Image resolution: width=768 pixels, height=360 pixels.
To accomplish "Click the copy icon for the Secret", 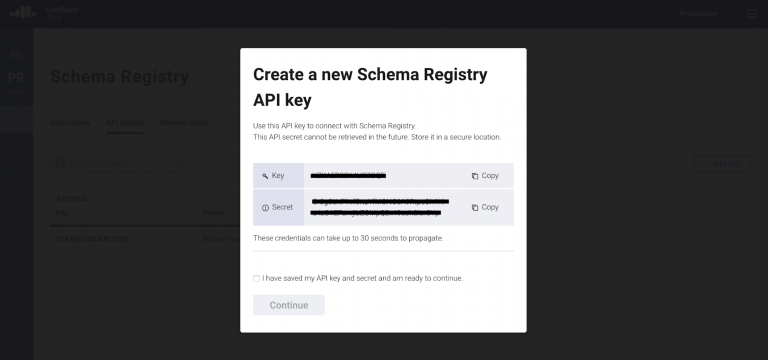I will 475,208.
